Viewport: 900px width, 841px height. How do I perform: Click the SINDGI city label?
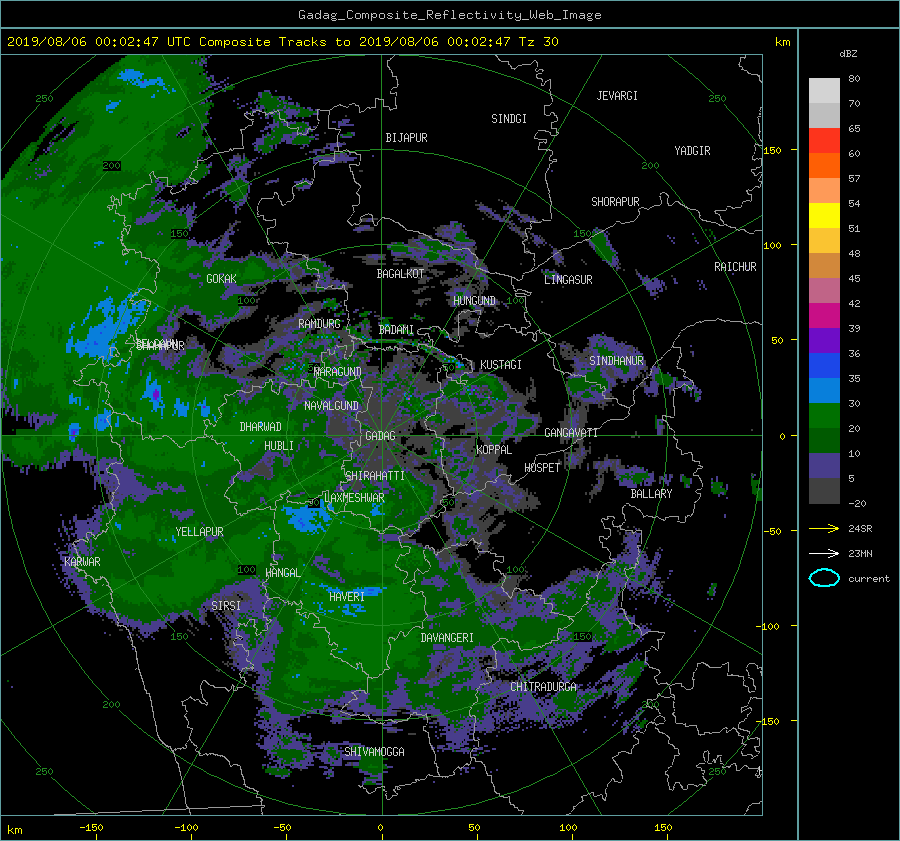pos(509,119)
